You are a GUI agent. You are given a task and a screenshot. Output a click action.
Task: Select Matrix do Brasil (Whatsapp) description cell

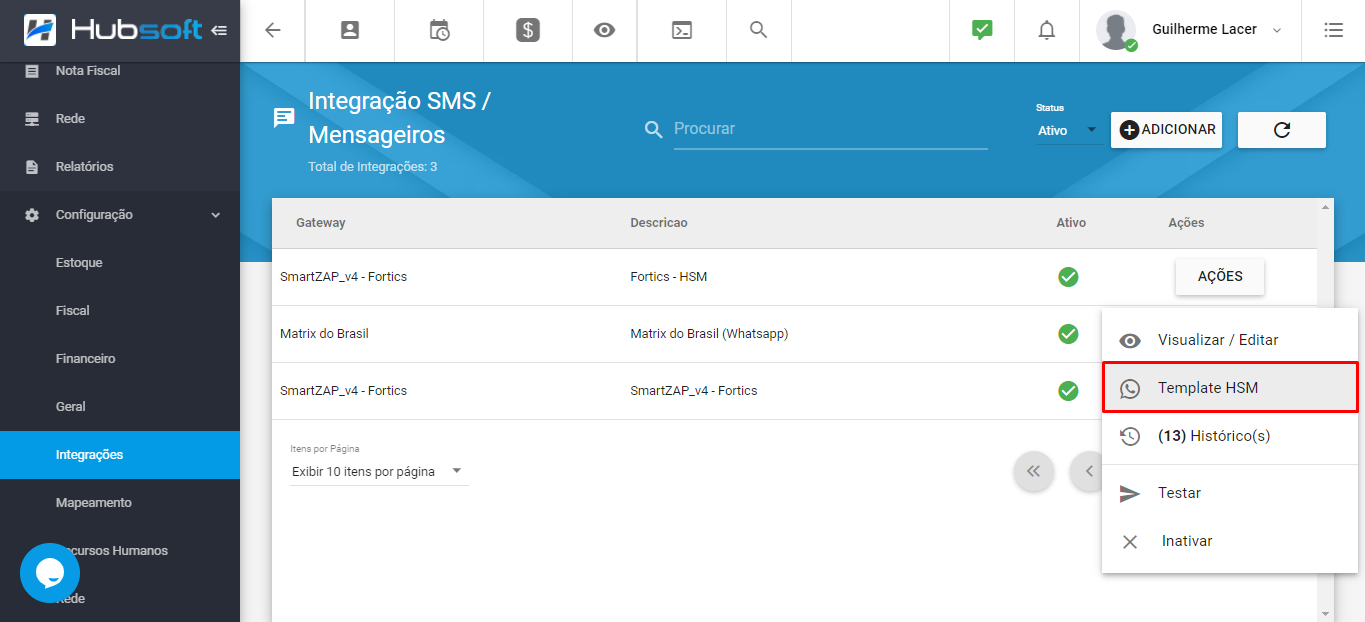[x=709, y=334]
